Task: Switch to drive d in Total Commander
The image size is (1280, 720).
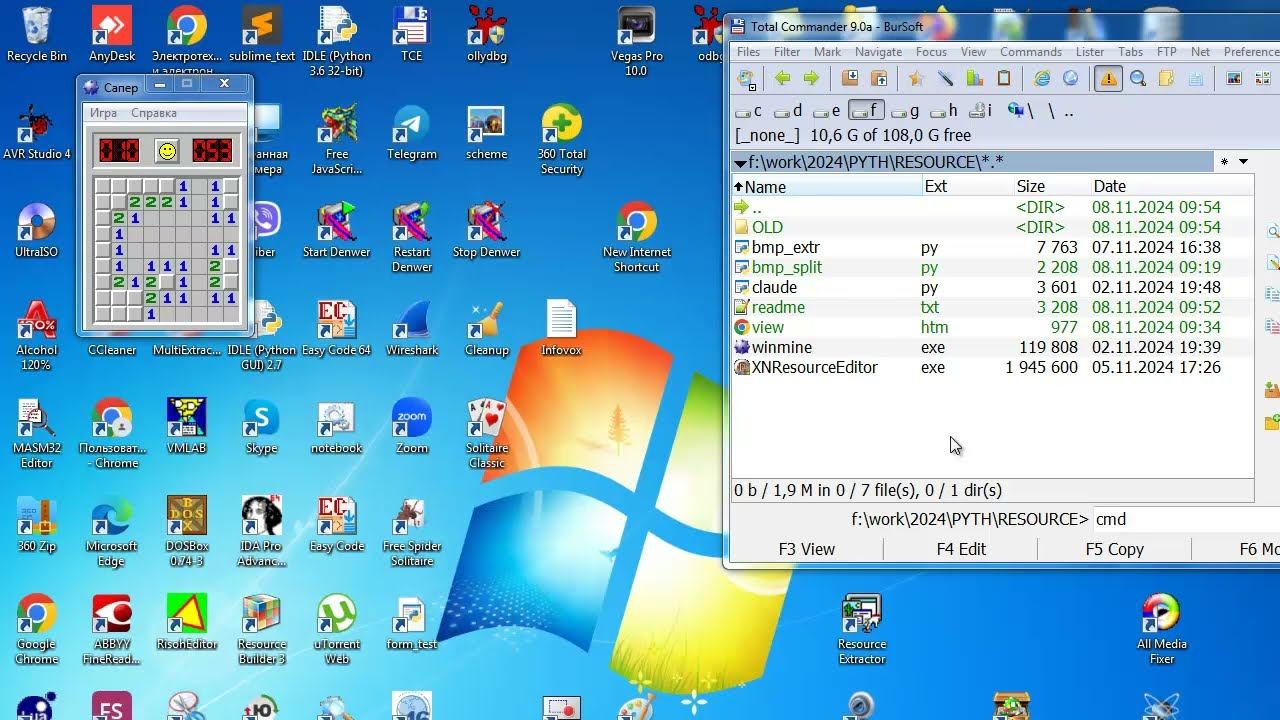Action: click(787, 111)
